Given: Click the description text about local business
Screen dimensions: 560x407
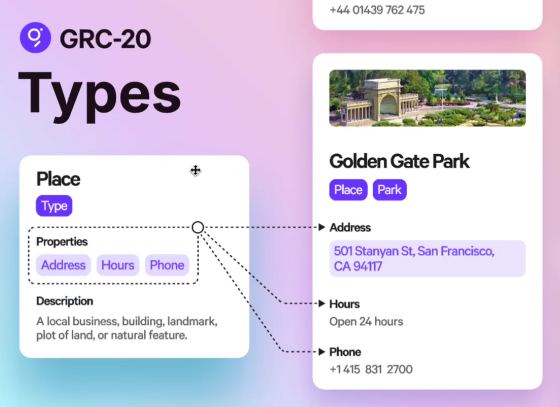Looking at the screenshot, I should (x=127, y=328).
